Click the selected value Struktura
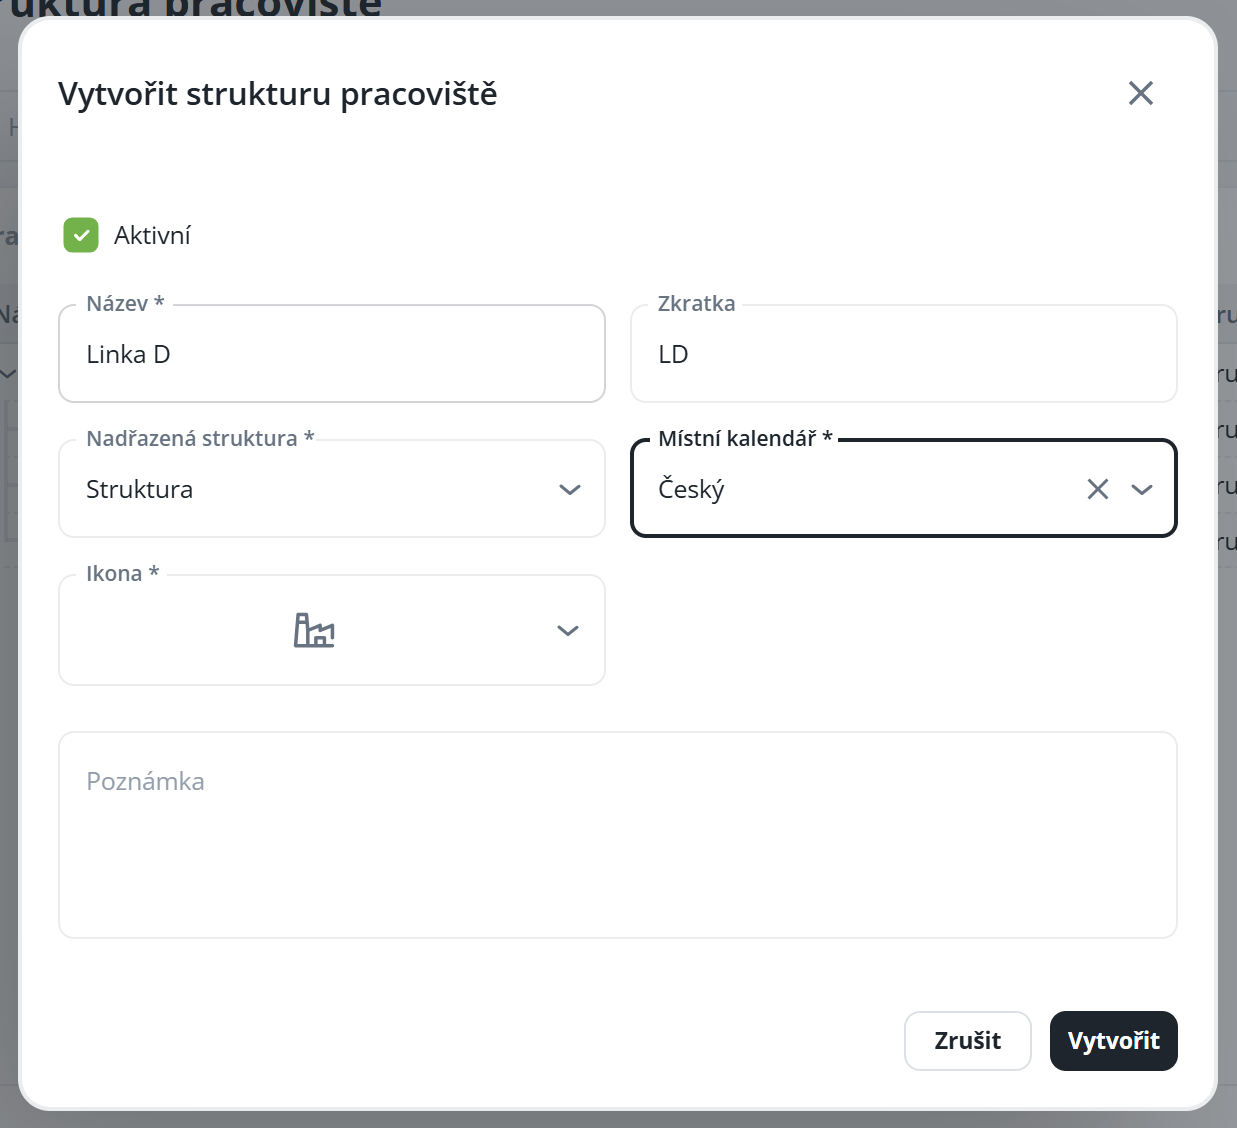The image size is (1237, 1128). (x=140, y=489)
